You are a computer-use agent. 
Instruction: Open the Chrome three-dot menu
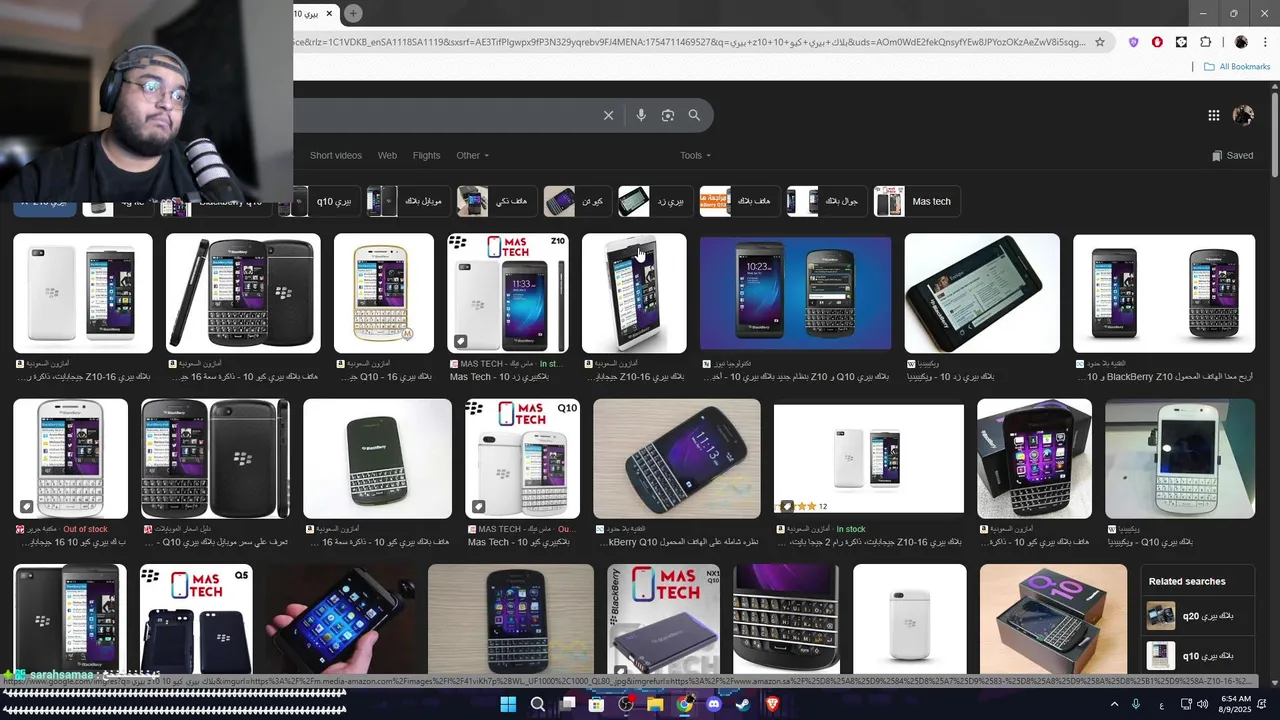1265,42
